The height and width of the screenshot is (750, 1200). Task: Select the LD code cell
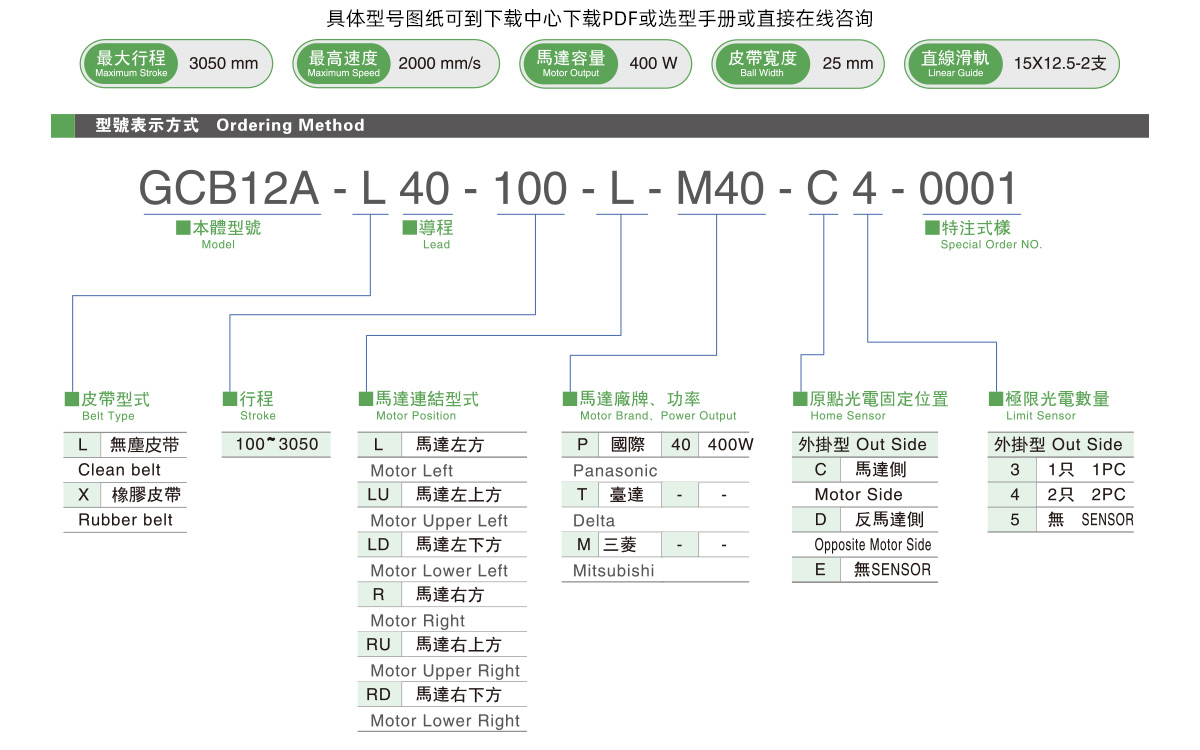(379, 545)
